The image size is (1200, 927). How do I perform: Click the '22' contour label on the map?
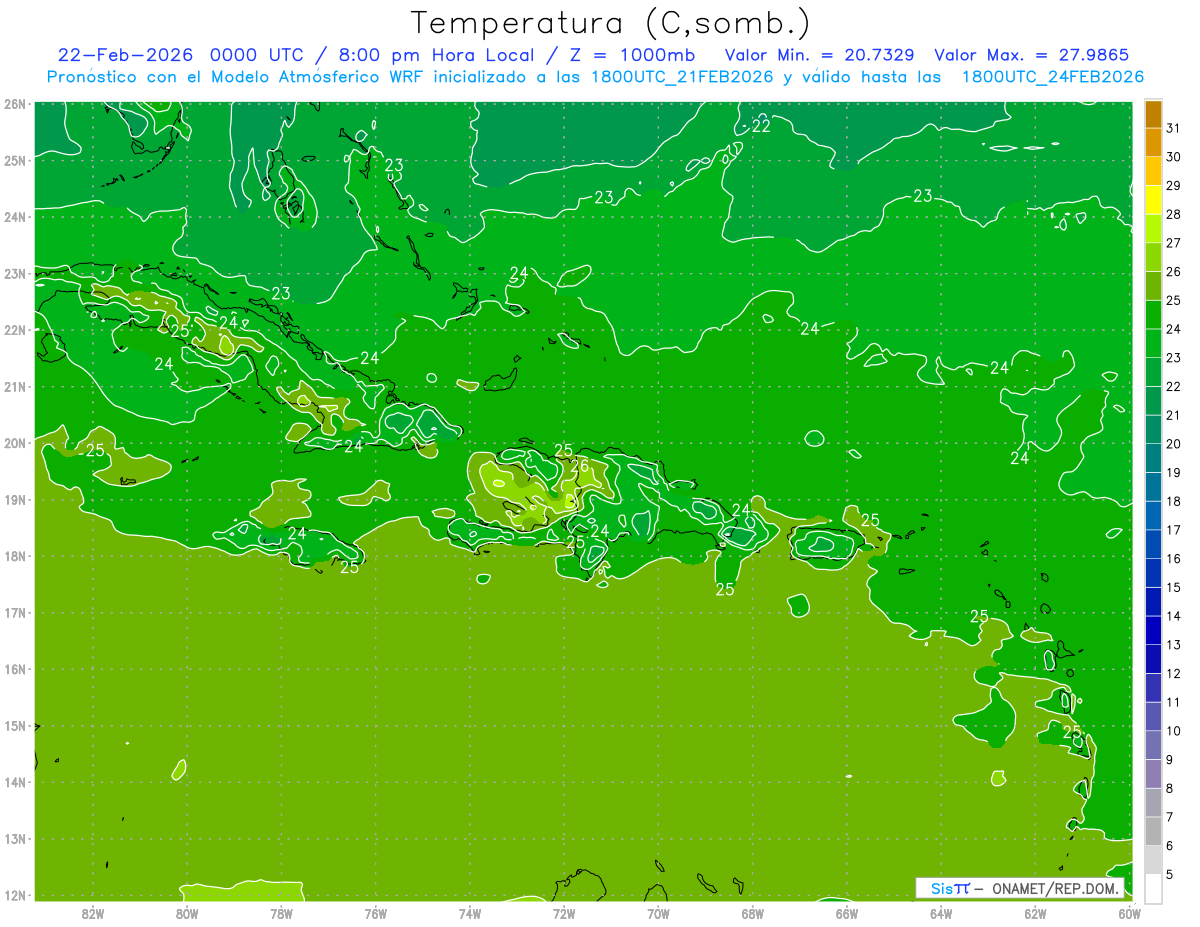pyautogui.click(x=762, y=126)
